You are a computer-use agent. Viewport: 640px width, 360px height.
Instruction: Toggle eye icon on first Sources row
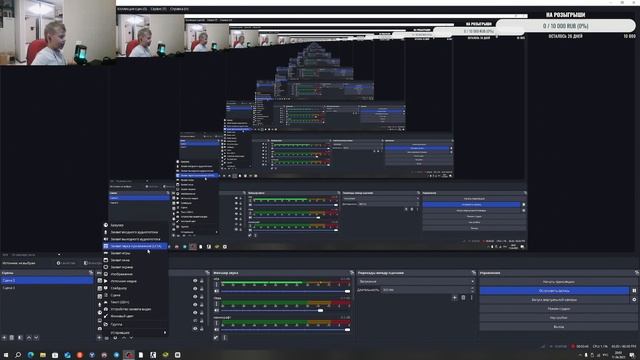195,281
